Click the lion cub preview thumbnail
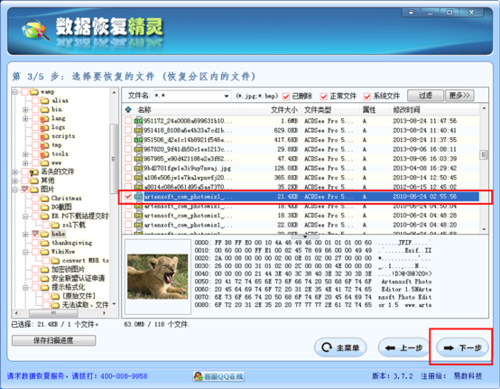 [158, 276]
